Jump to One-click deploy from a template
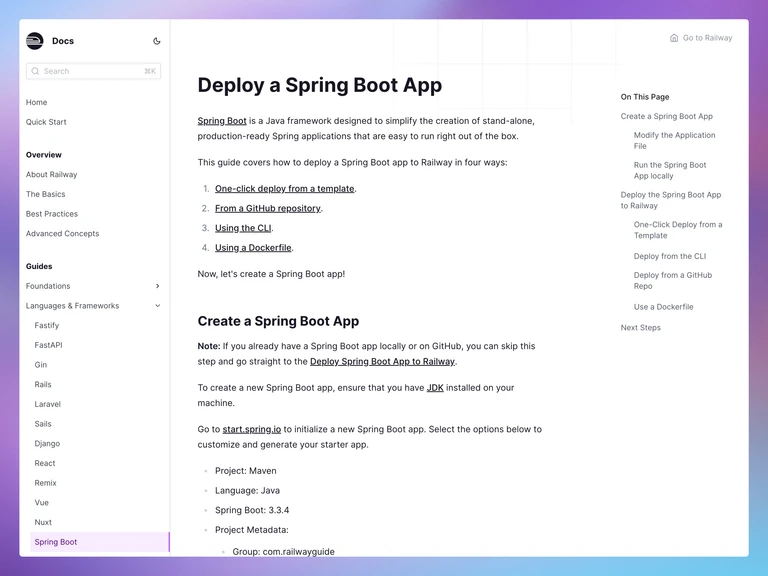Image resolution: width=768 pixels, height=576 pixels. click(x=285, y=189)
